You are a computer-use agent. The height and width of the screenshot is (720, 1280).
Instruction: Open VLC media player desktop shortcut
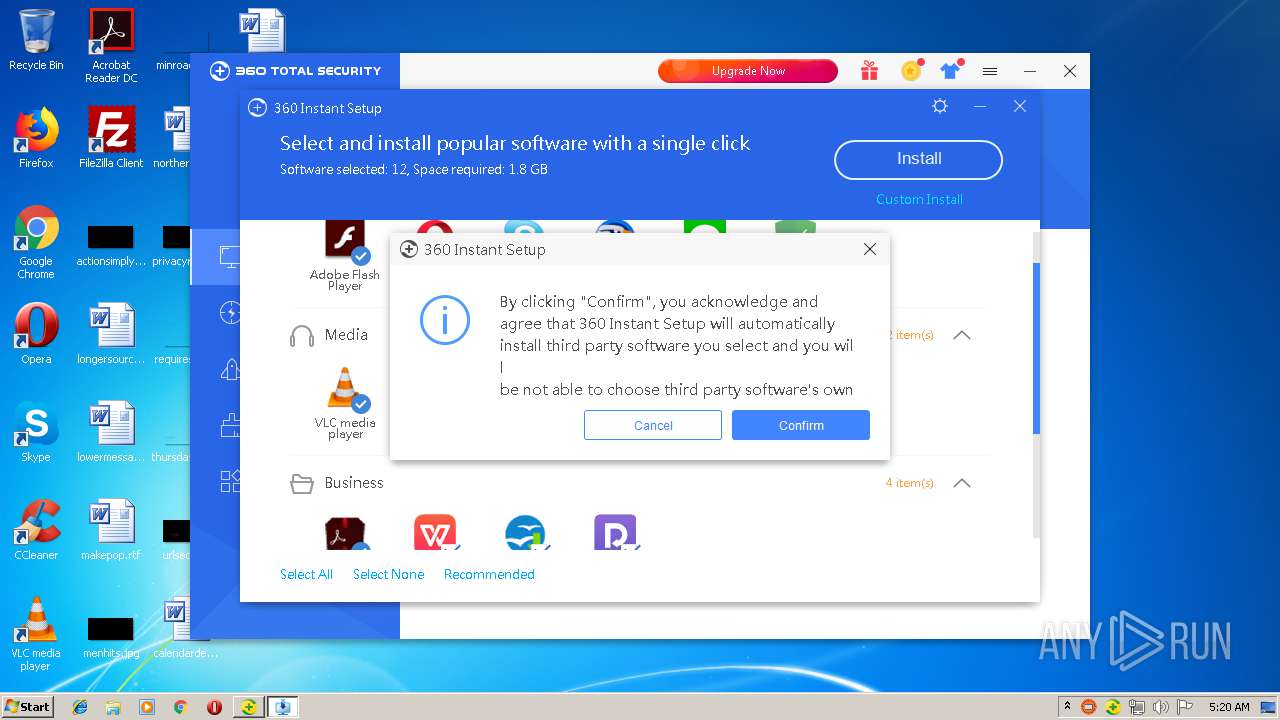pos(36,634)
